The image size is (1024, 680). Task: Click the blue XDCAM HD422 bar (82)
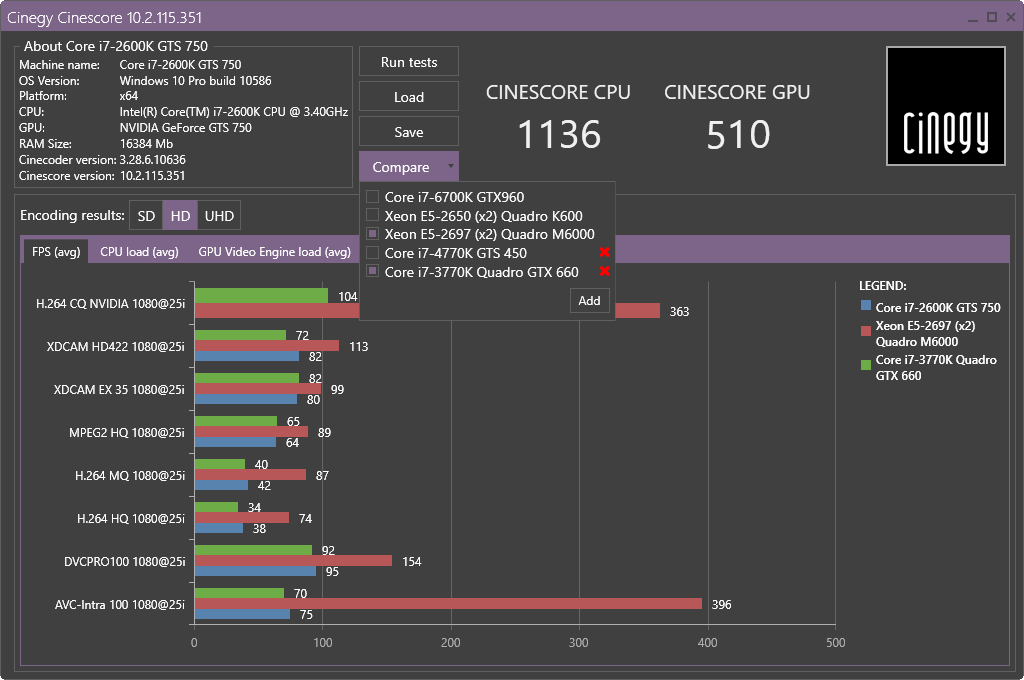(x=247, y=357)
